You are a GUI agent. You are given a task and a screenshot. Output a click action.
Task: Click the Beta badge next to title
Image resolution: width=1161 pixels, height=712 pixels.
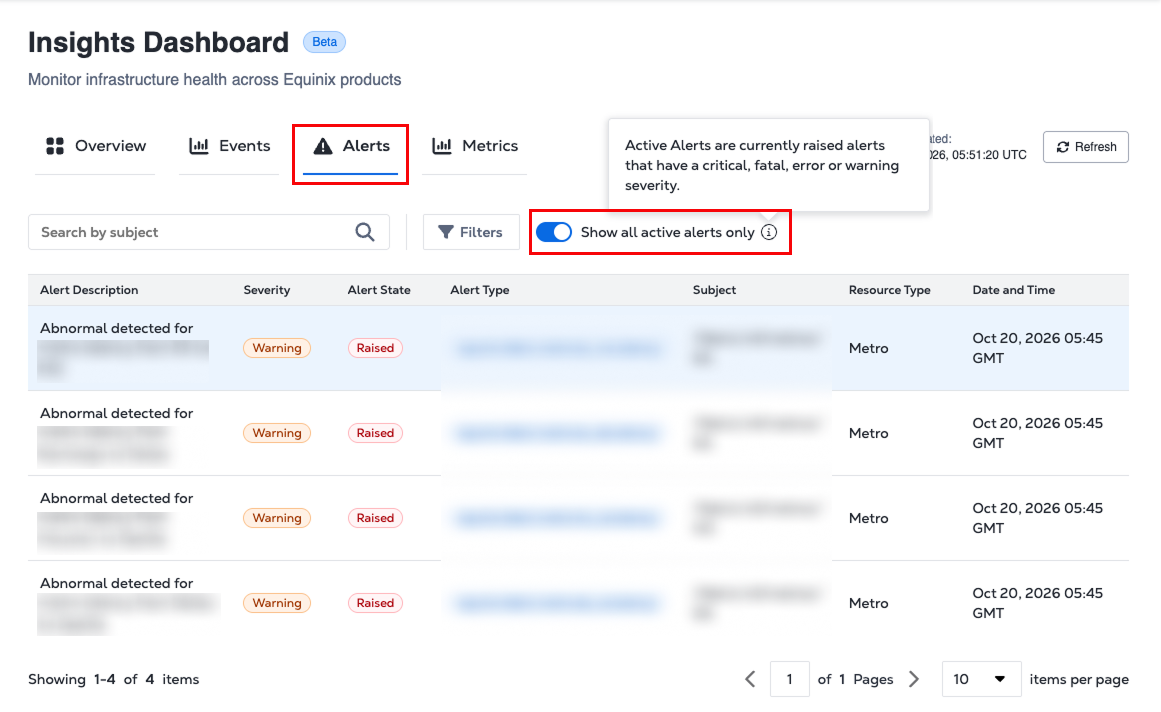[324, 42]
